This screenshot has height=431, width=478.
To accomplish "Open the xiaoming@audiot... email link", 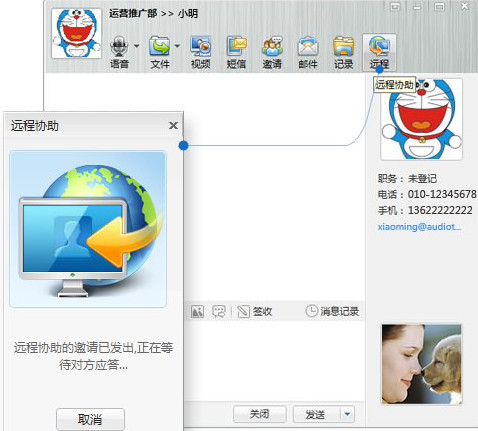I will [419, 227].
